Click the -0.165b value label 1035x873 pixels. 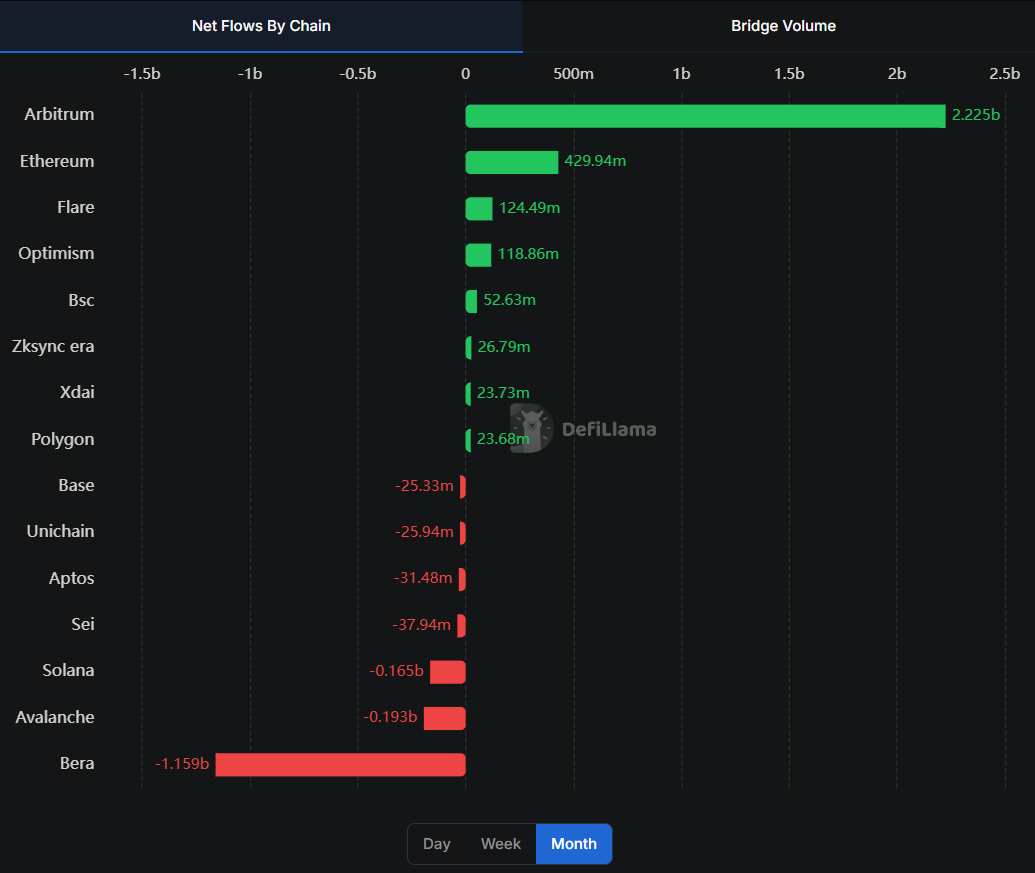[x=397, y=671]
